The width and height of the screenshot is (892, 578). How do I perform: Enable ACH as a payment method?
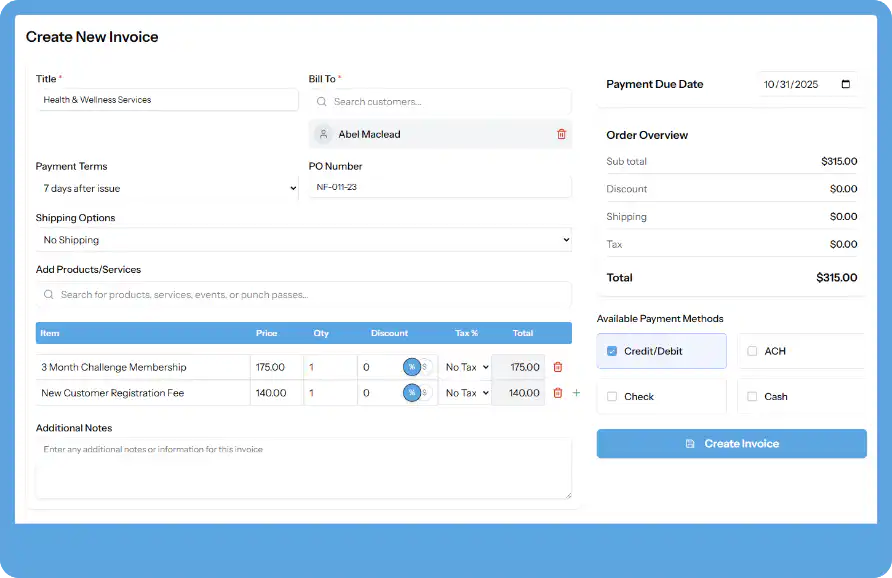[x=753, y=350]
